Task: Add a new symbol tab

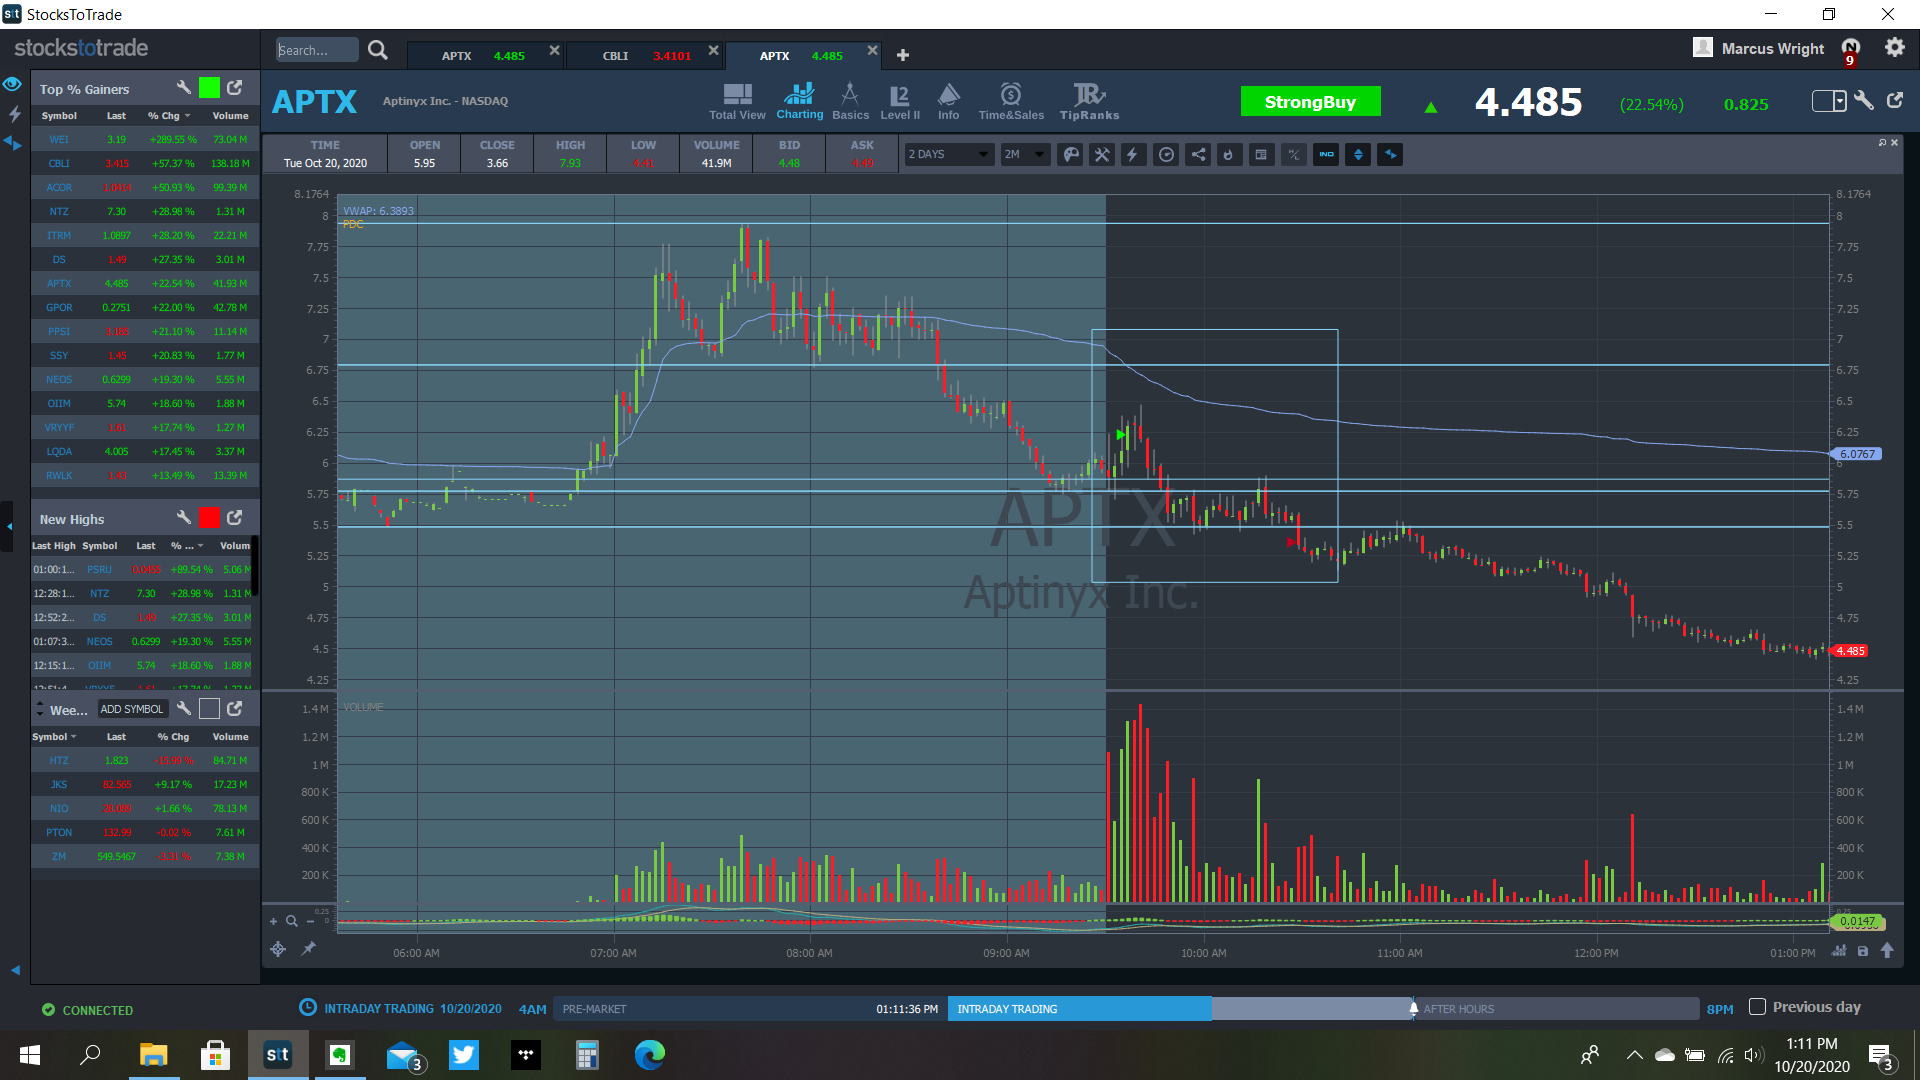Action: tap(902, 55)
